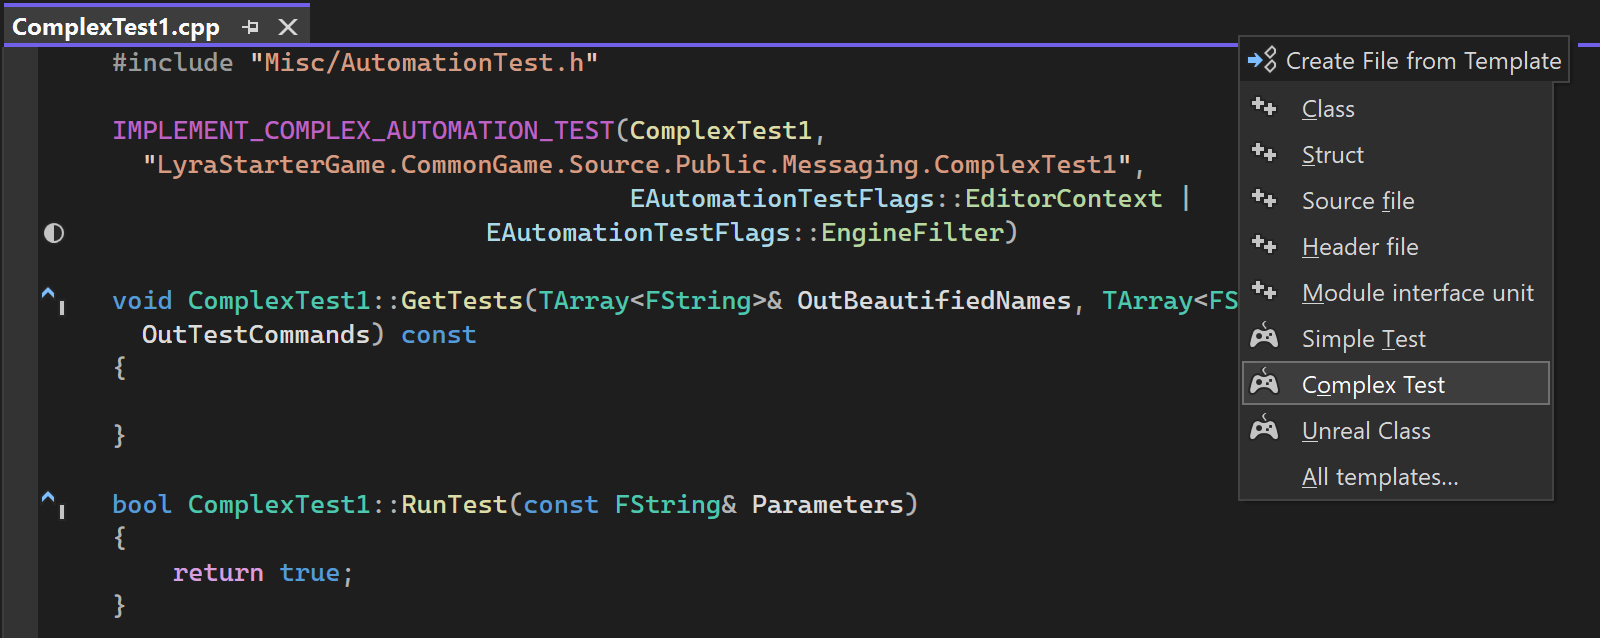Pick the Module interface unit template
The width and height of the screenshot is (1600, 638).
point(1417,293)
